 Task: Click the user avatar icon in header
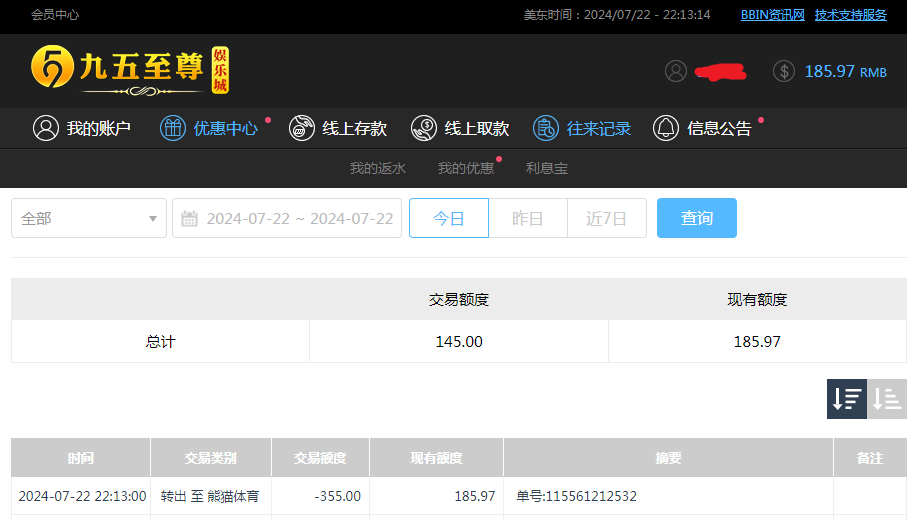pos(676,71)
